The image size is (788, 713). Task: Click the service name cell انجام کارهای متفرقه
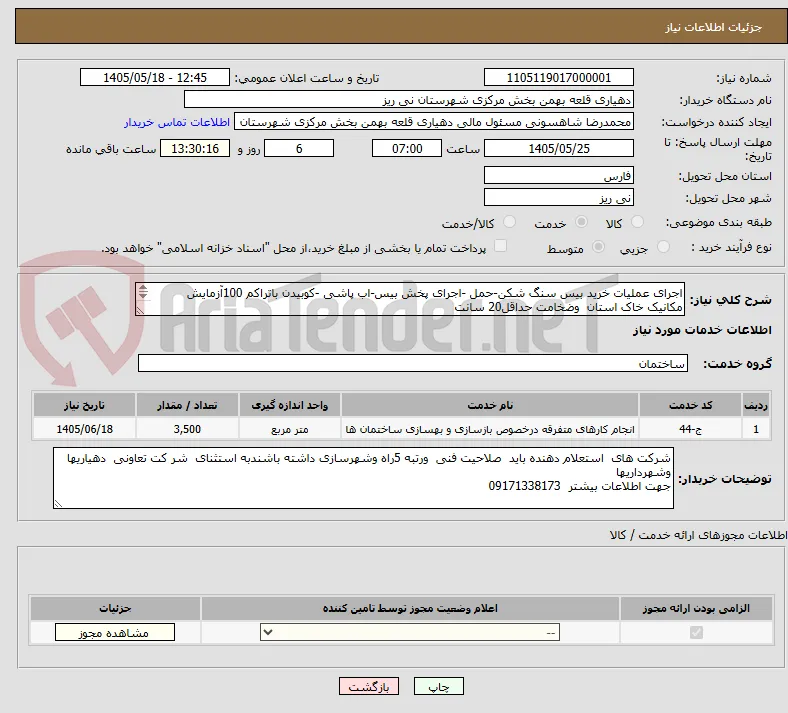[490, 429]
